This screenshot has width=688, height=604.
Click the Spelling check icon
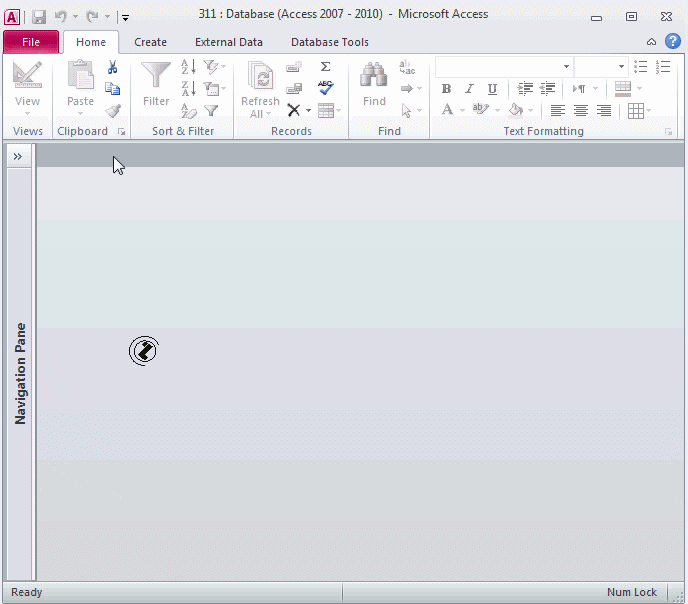(325, 88)
